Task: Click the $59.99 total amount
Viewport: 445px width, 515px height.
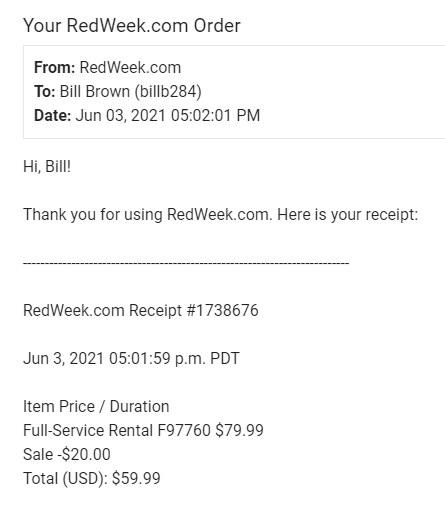Action: (x=136, y=478)
